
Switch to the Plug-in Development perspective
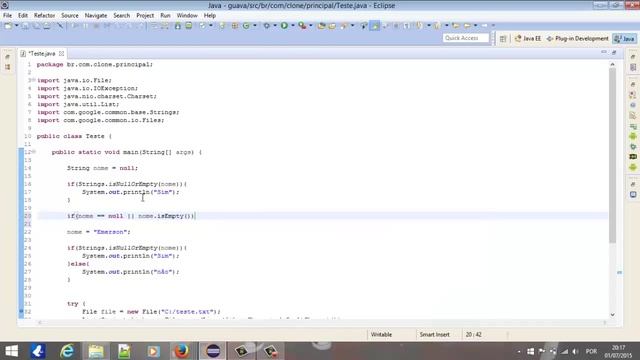click(x=577, y=38)
